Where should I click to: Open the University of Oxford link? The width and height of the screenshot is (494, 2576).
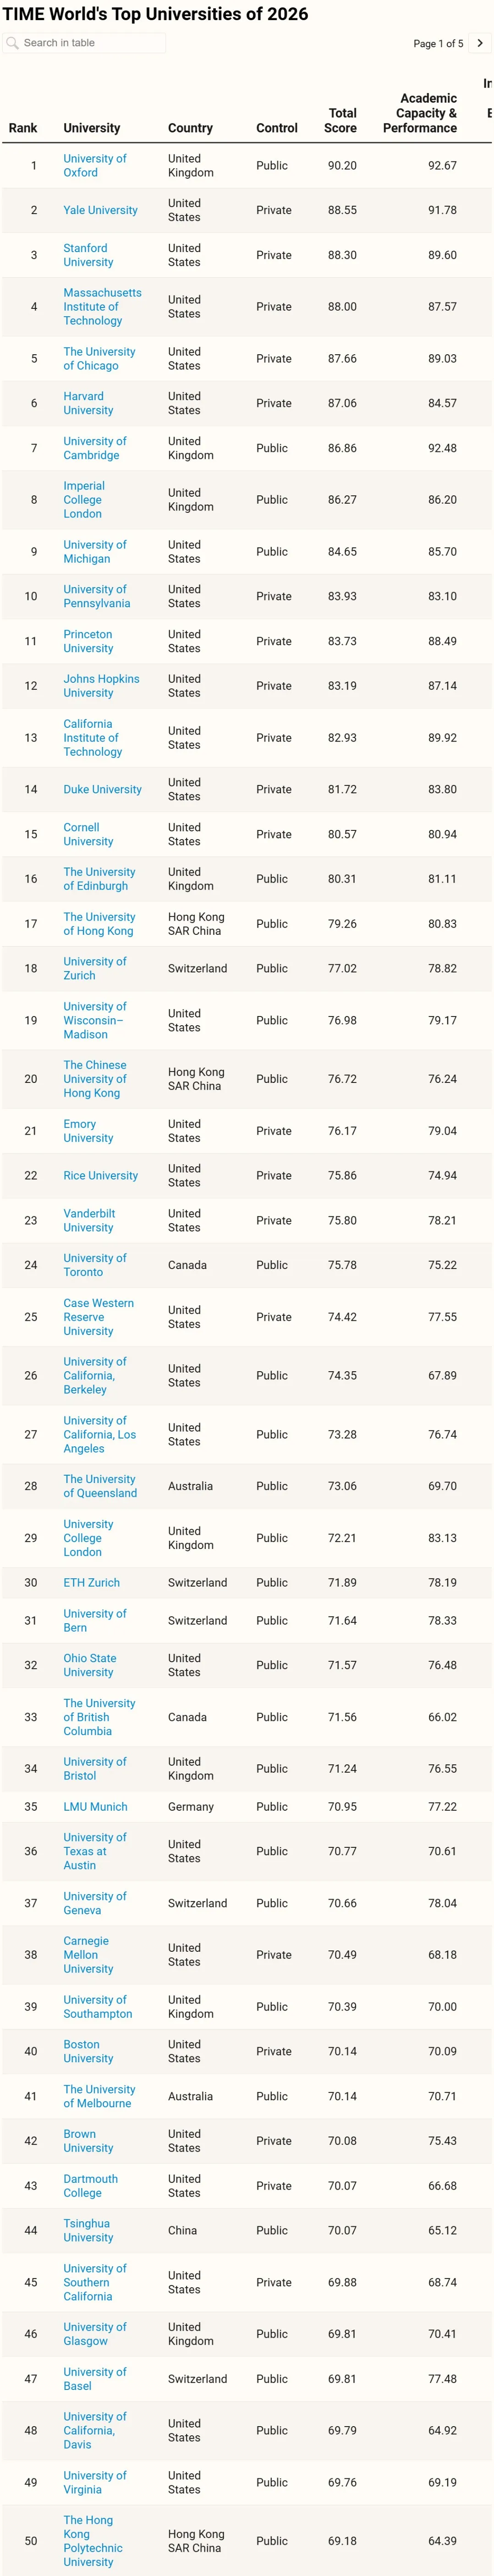coord(94,165)
